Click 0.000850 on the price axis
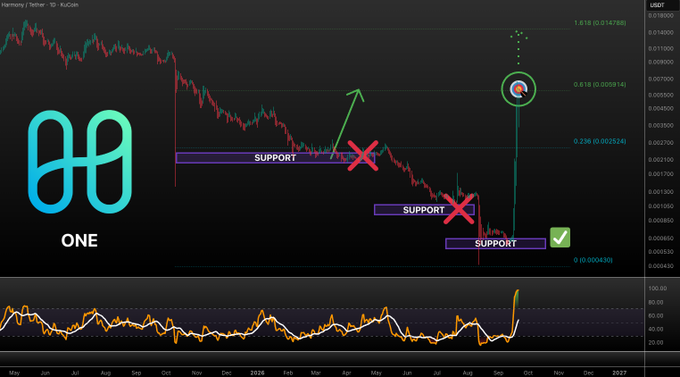 pyautogui.click(x=661, y=220)
